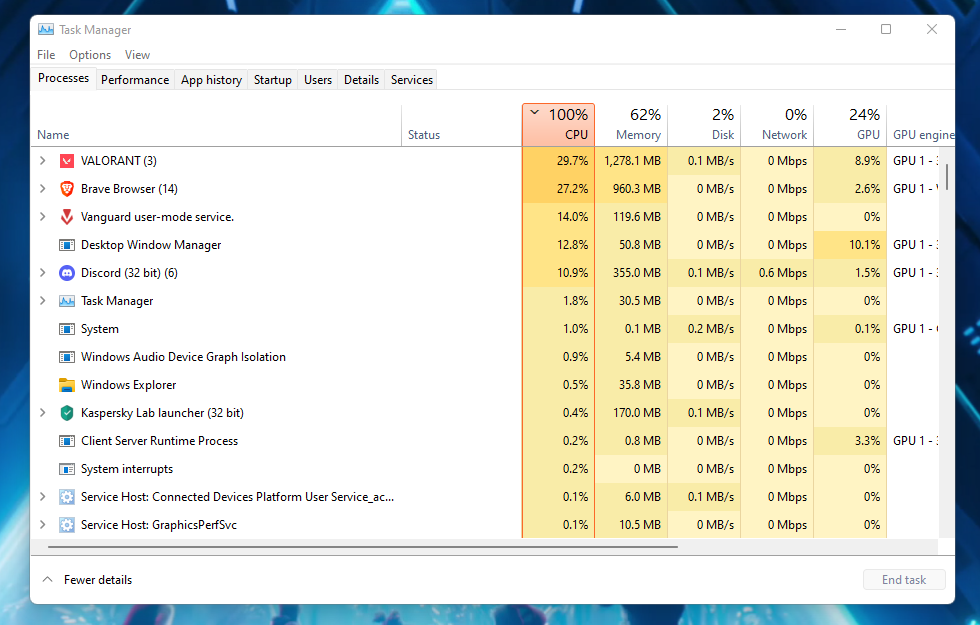The width and height of the screenshot is (980, 625).
Task: Expand the Discord (32 bit) process group
Action: 42,273
